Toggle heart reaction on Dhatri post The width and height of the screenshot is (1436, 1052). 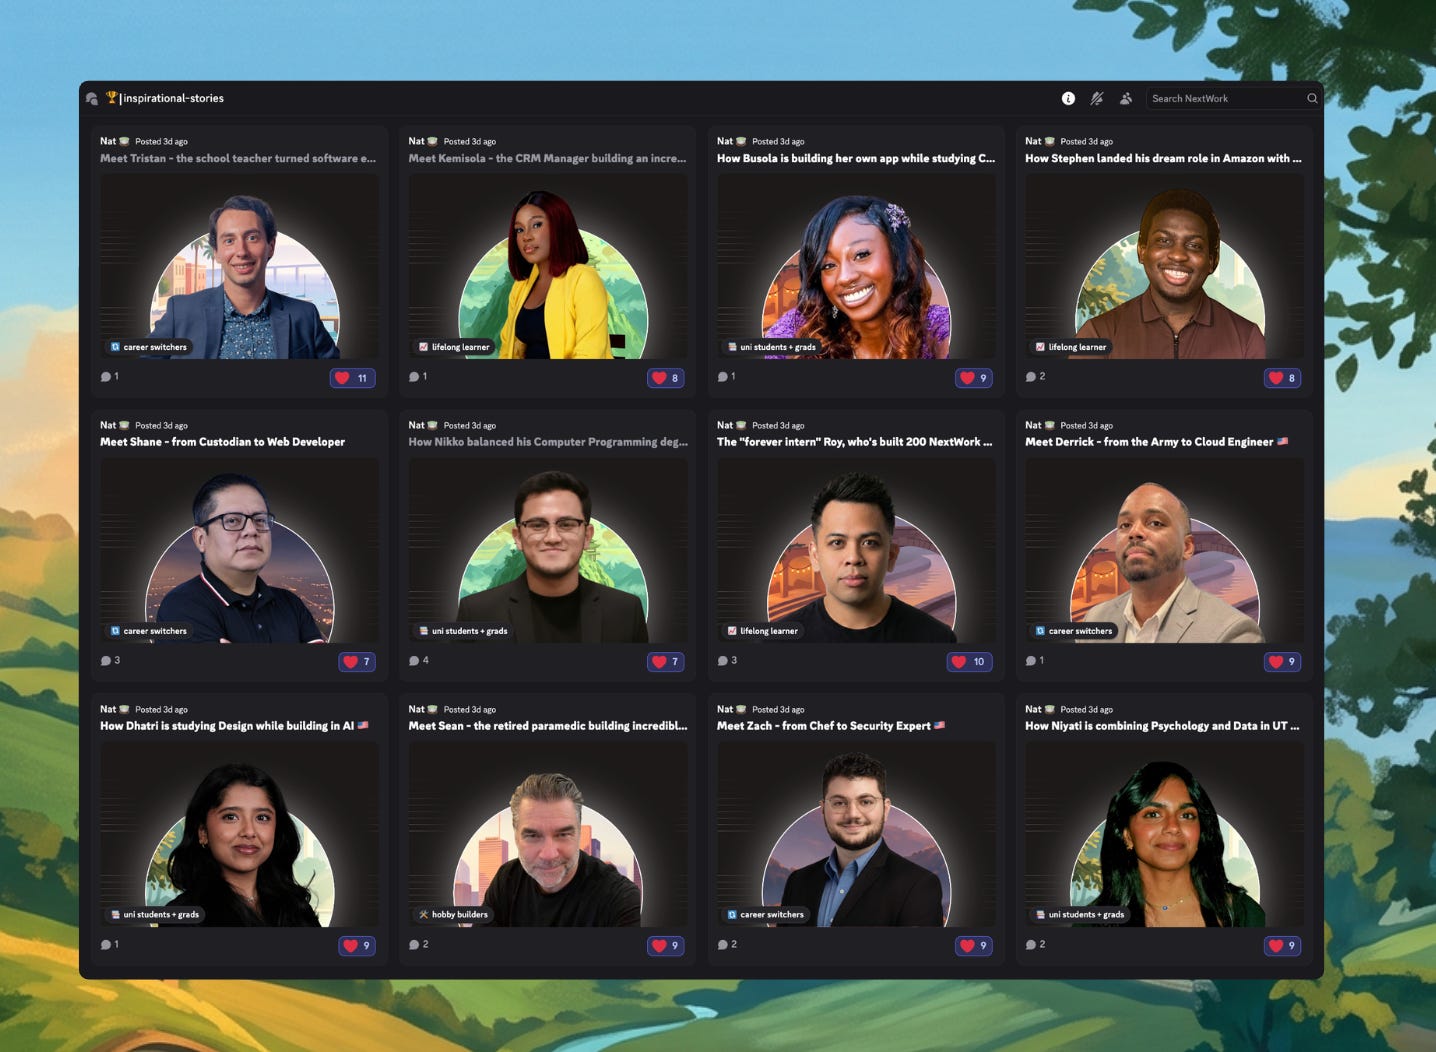click(357, 946)
